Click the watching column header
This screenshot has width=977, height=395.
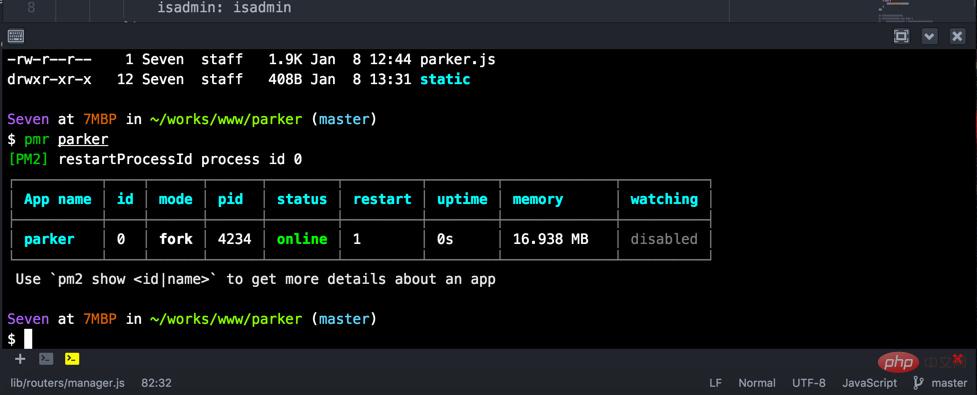(664, 199)
